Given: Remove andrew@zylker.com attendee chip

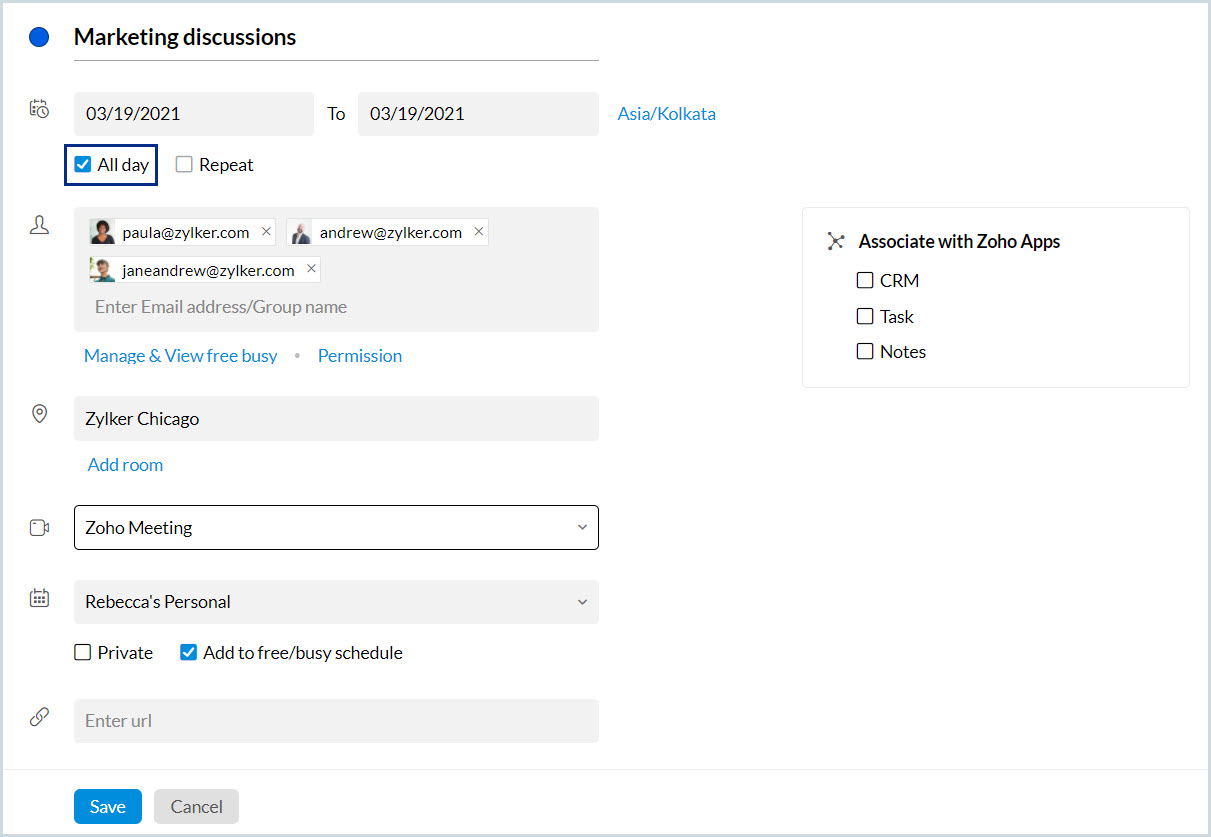Looking at the screenshot, I should pyautogui.click(x=479, y=232).
